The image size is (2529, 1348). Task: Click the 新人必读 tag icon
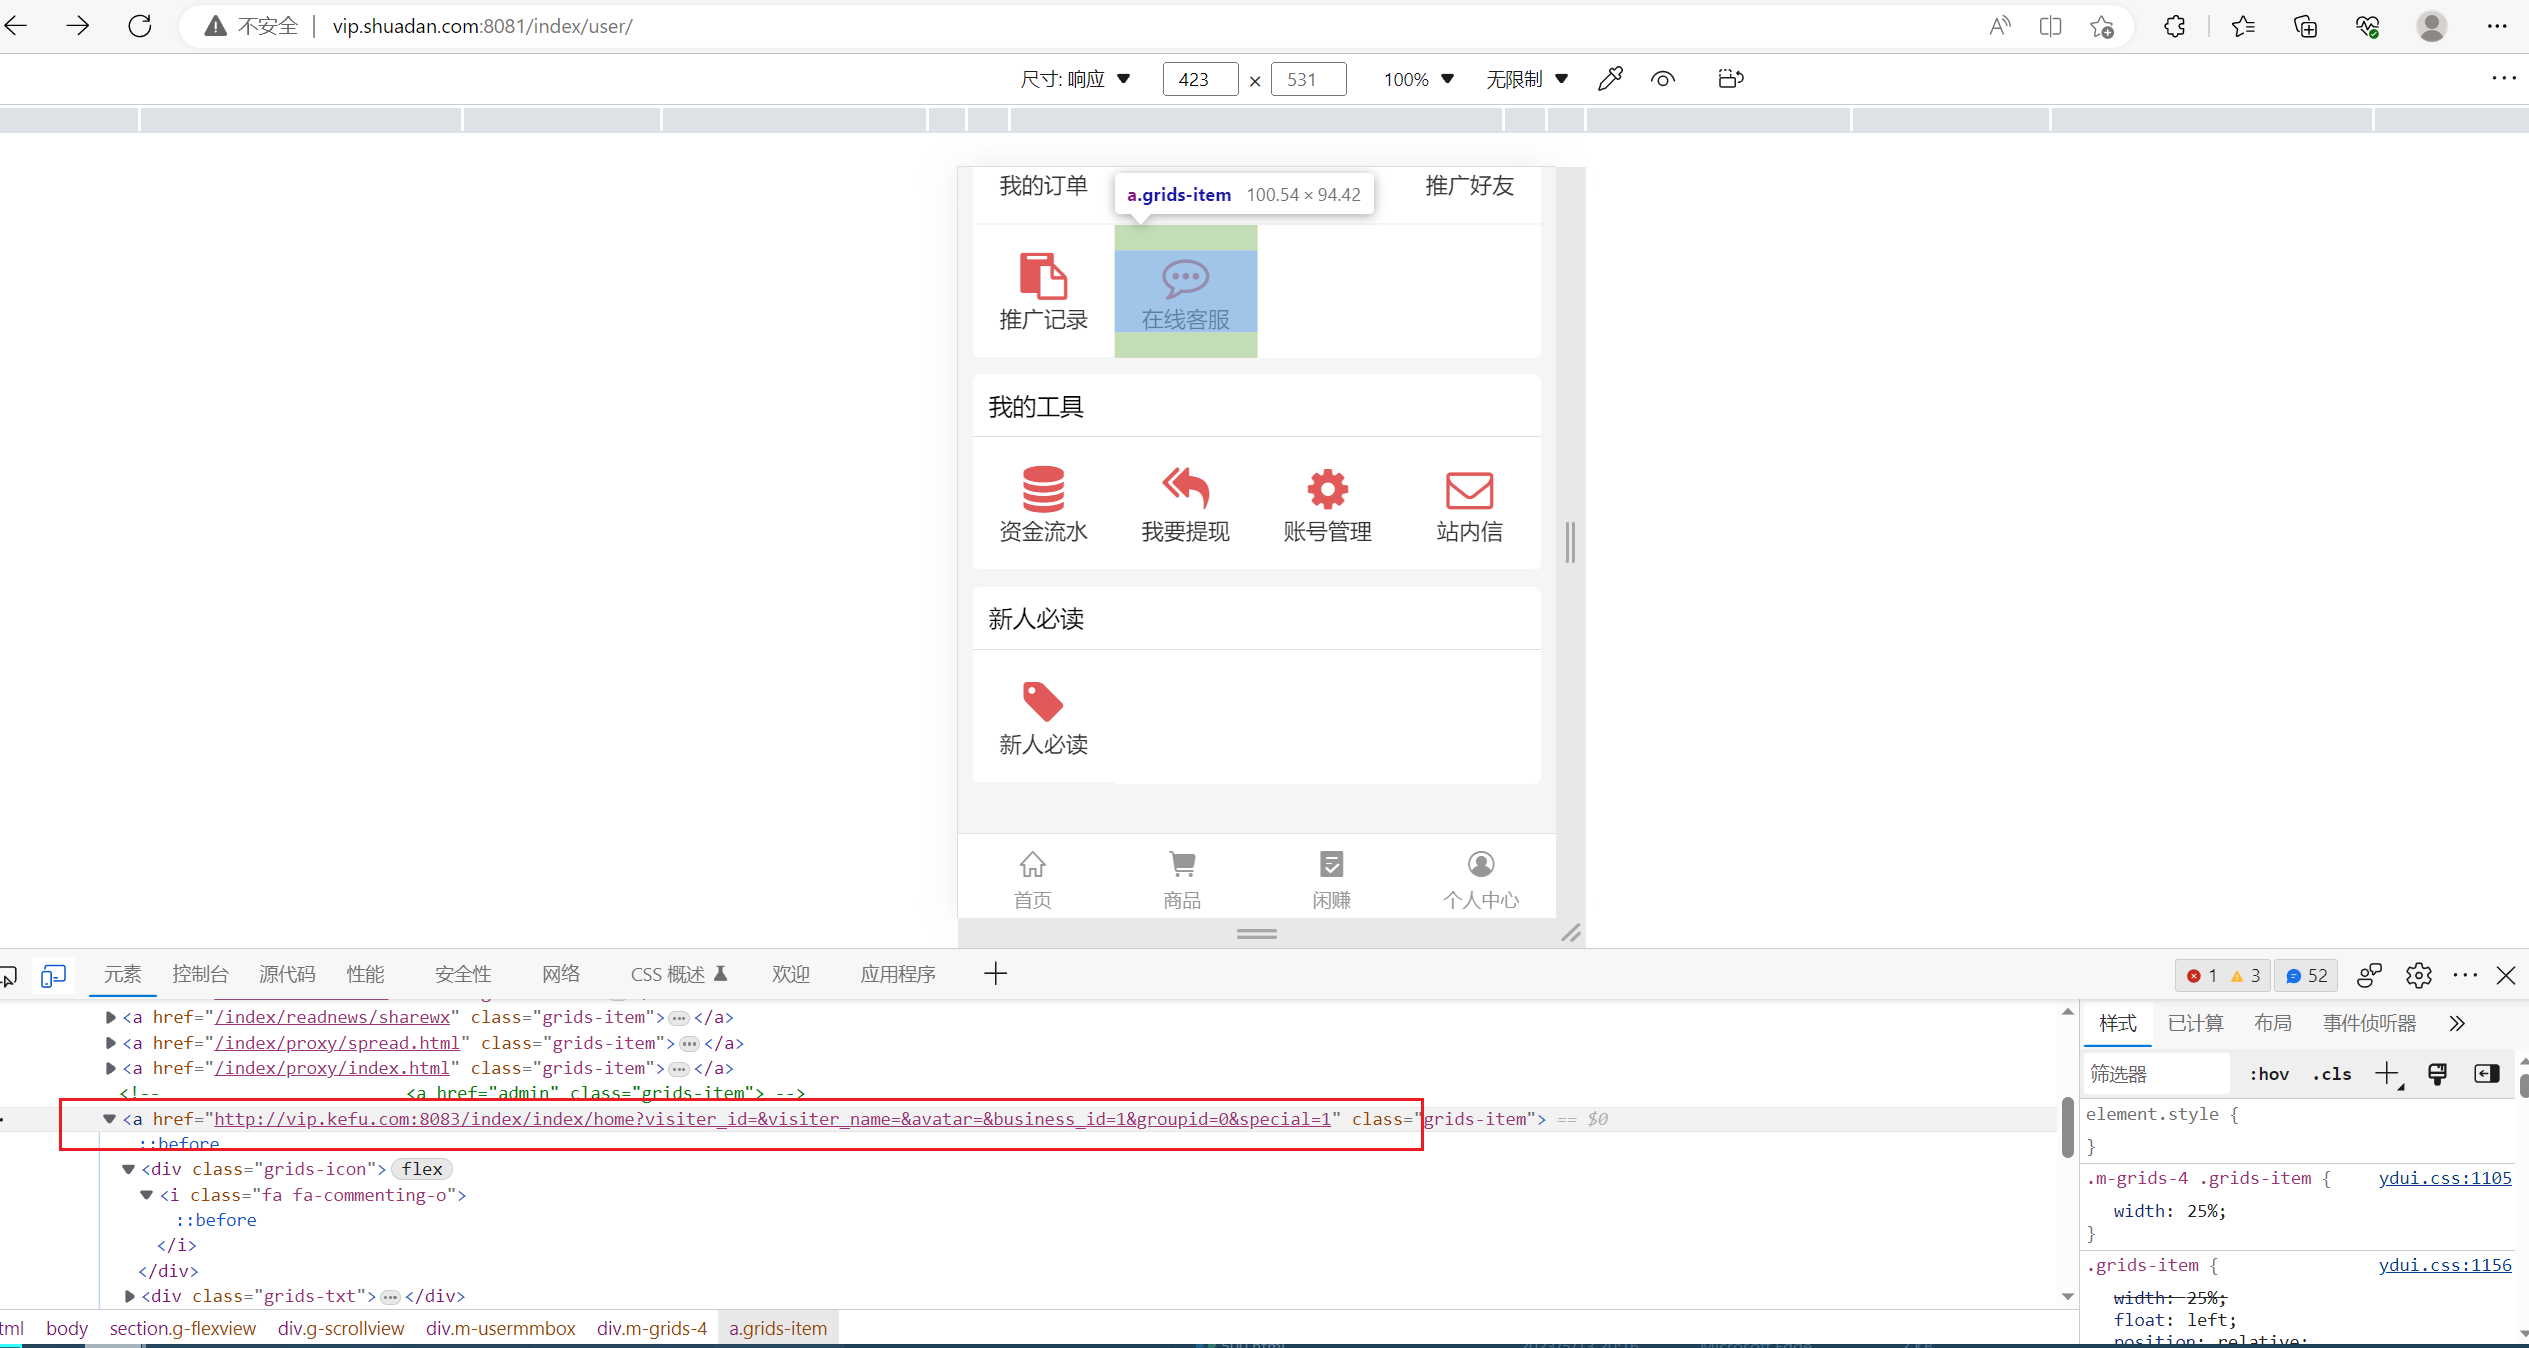point(1043,701)
